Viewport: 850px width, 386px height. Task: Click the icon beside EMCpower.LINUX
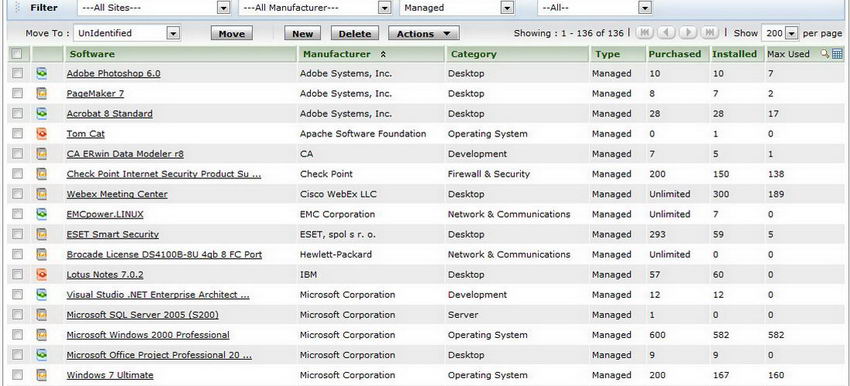point(41,214)
